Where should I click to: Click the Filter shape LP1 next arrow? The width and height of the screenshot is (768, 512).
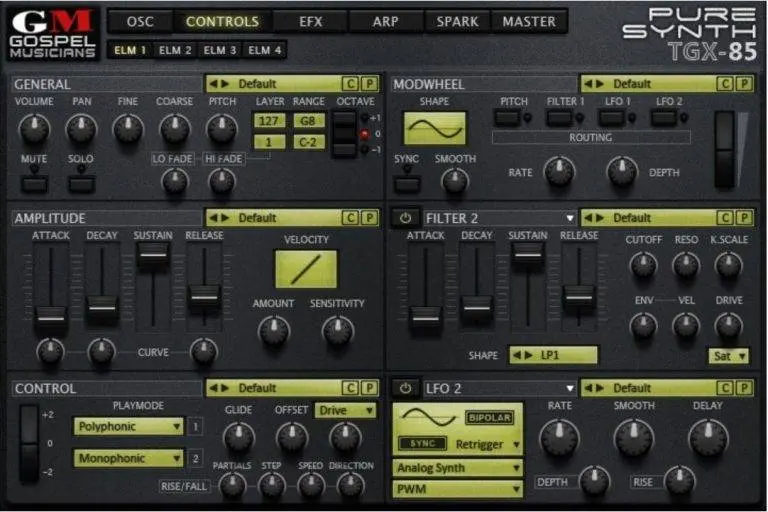click(x=528, y=355)
